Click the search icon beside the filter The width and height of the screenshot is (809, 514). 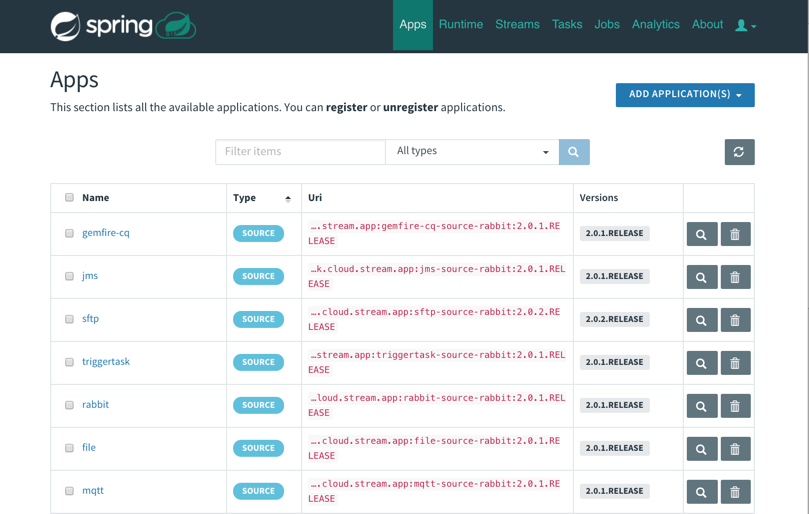(x=574, y=152)
